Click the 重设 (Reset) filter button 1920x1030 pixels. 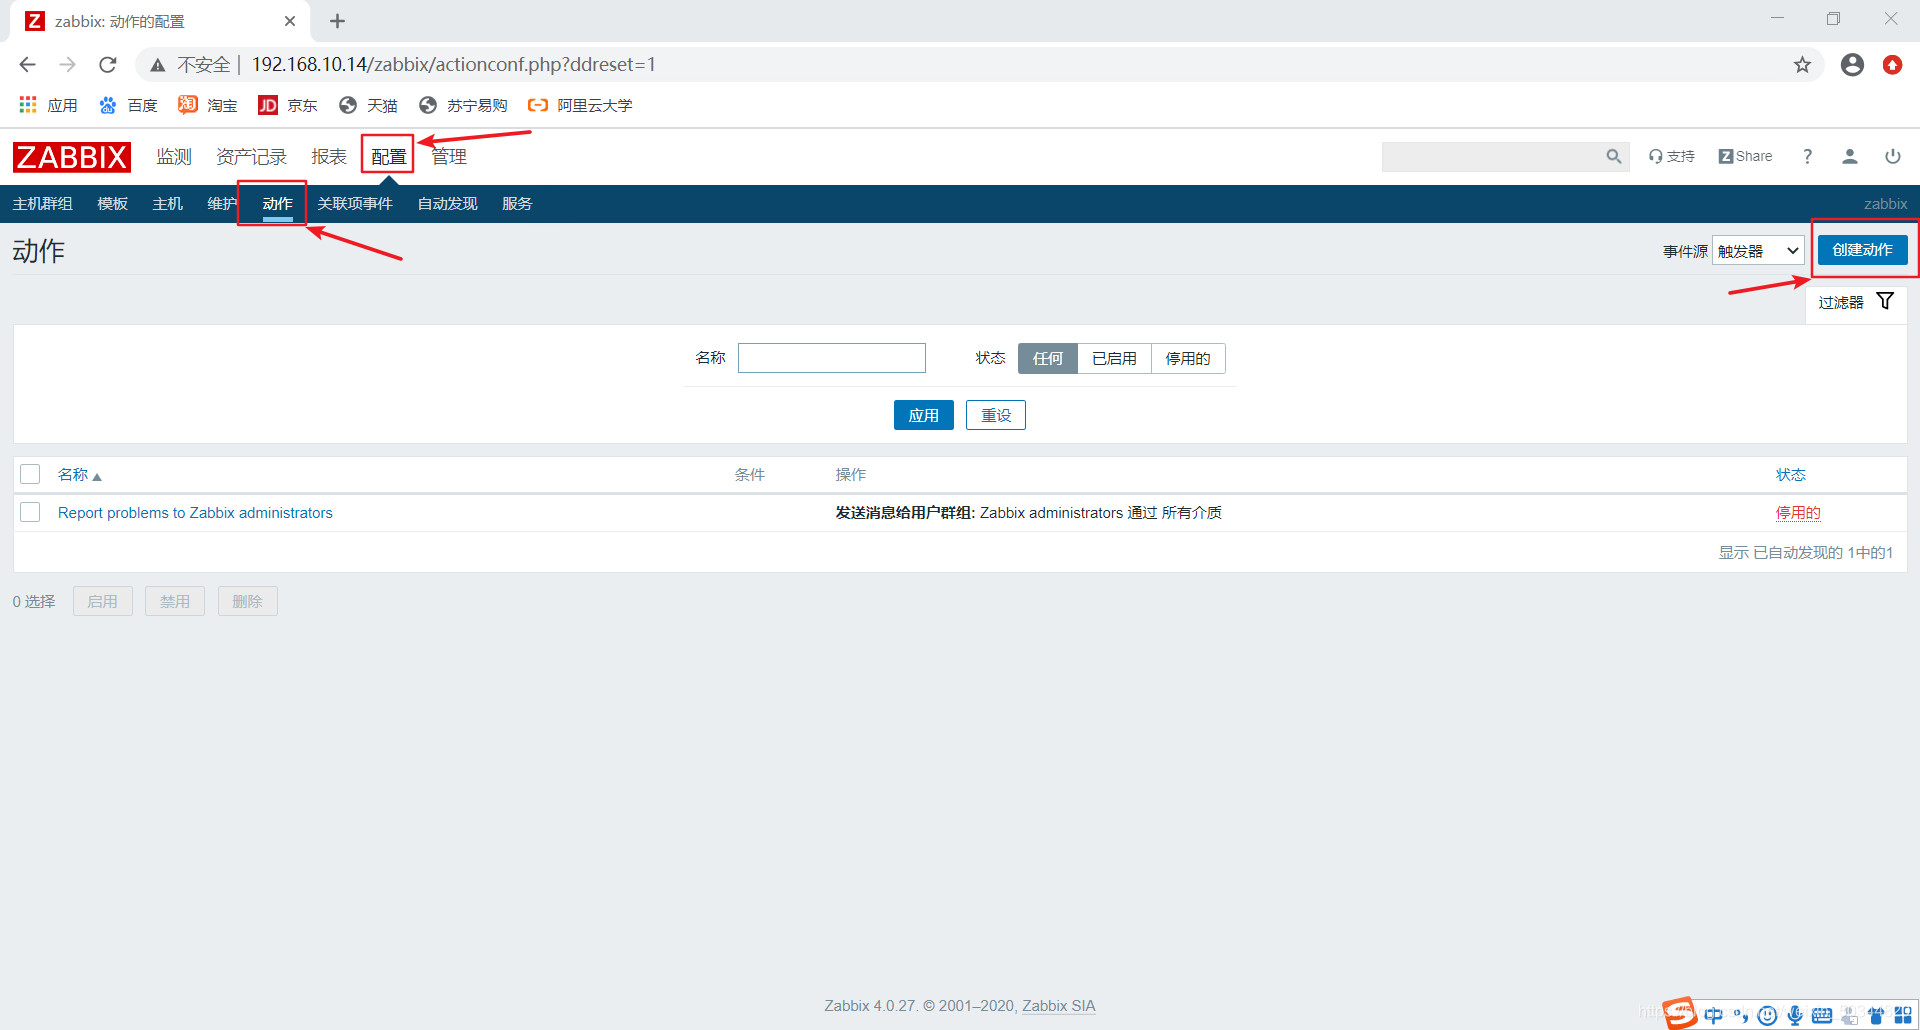[x=996, y=415]
